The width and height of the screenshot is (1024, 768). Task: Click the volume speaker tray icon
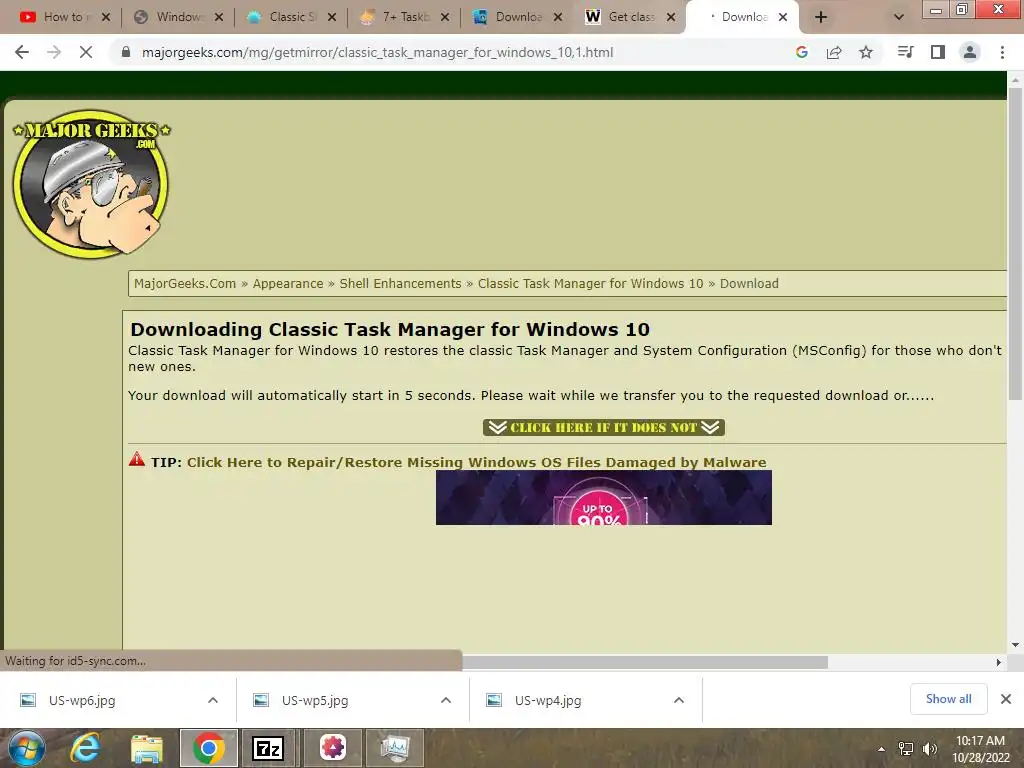point(929,749)
